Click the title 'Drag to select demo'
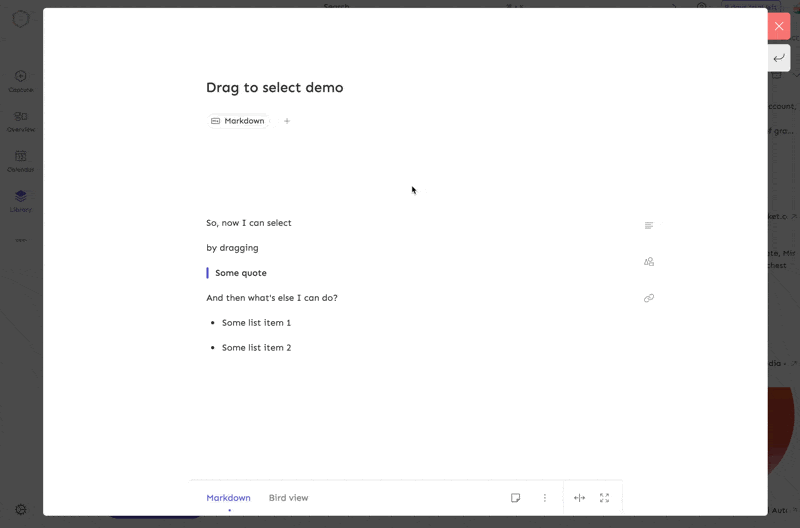 click(x=274, y=88)
